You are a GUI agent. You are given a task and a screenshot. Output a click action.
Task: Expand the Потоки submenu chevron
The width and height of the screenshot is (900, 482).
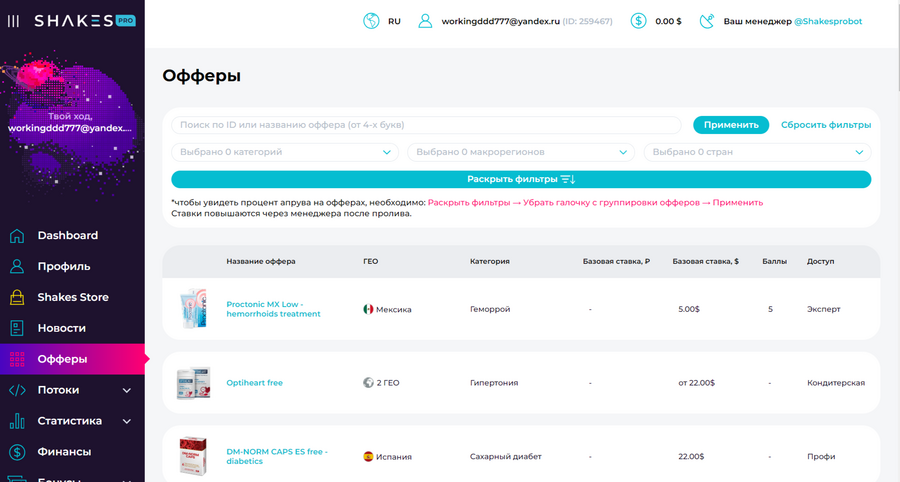click(127, 390)
